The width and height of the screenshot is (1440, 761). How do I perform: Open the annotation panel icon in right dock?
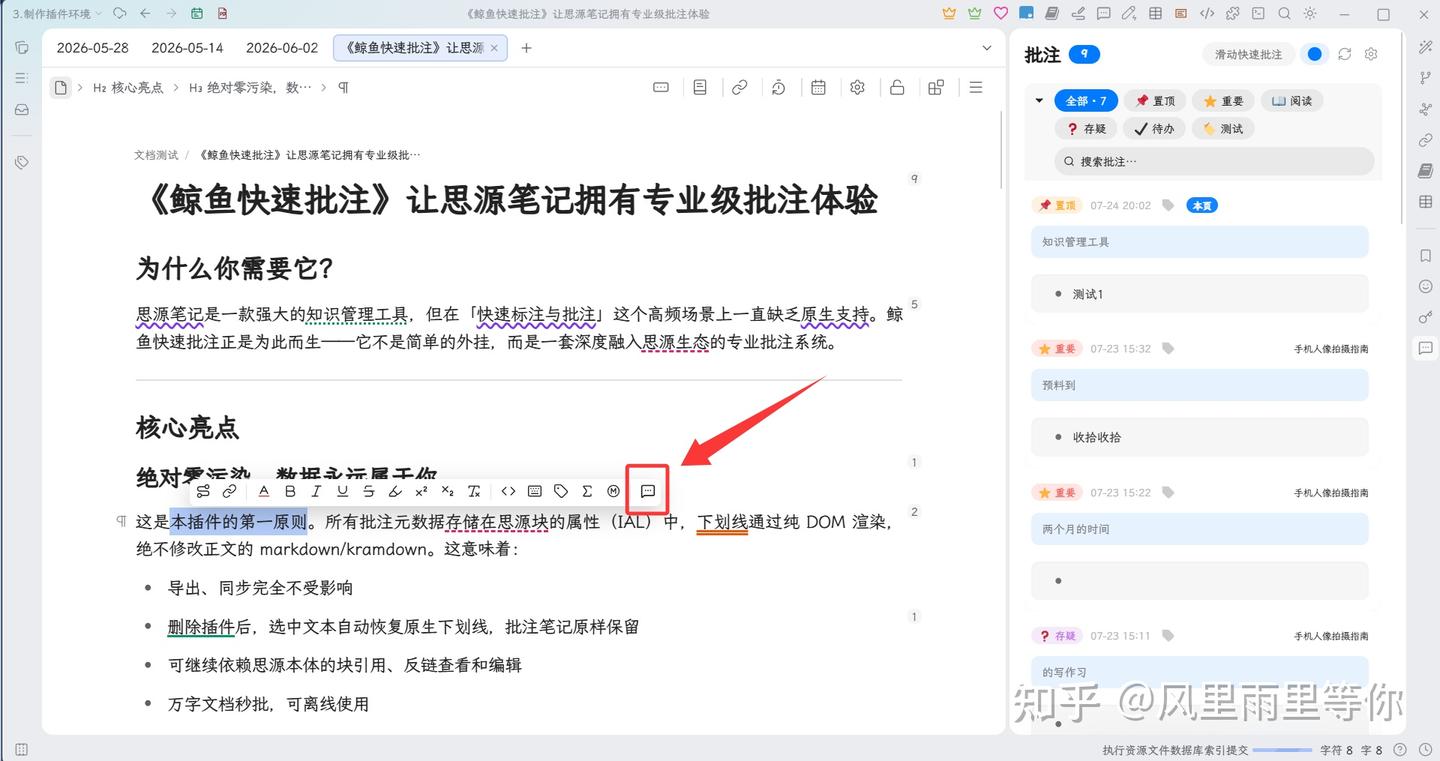click(x=1425, y=348)
